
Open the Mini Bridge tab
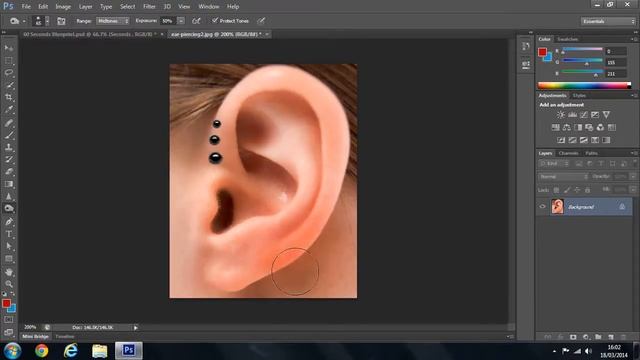pyautogui.click(x=36, y=337)
